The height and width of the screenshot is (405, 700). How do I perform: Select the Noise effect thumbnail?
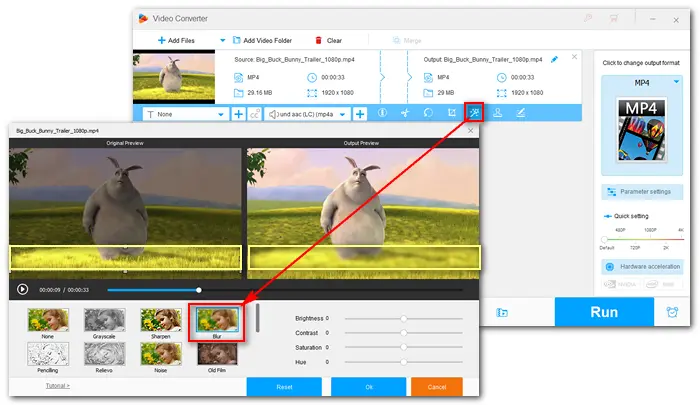161,354
